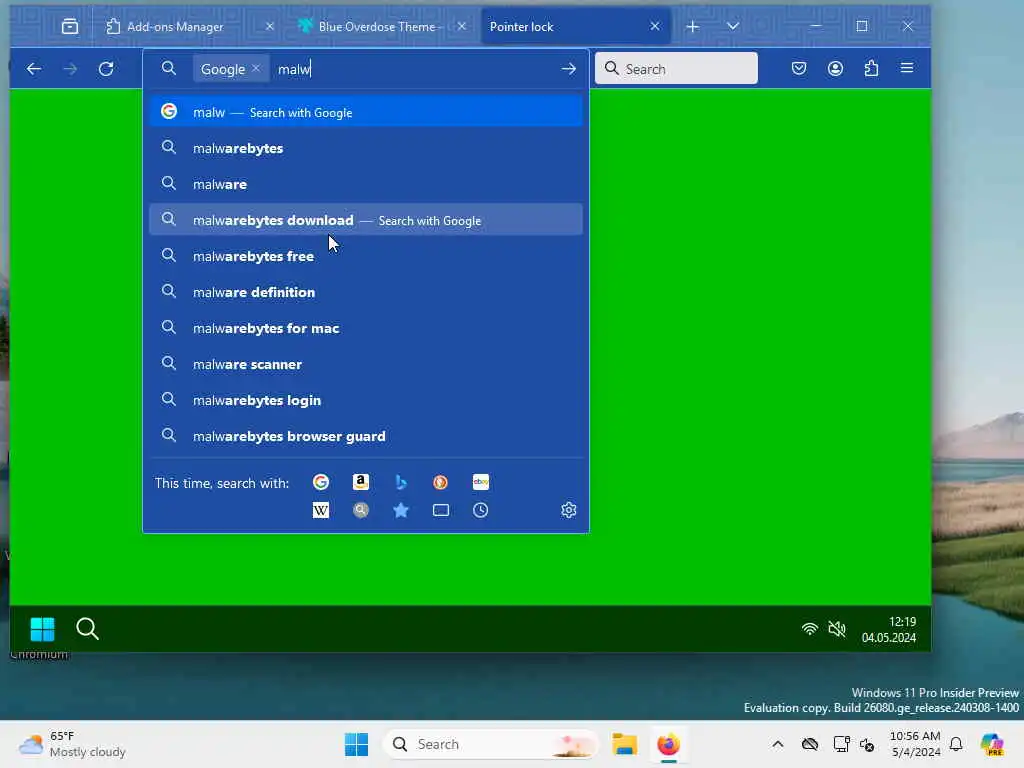Click the Wi-Fi icon on the green page taskbar
This screenshot has height=768, width=1024.
(810, 629)
